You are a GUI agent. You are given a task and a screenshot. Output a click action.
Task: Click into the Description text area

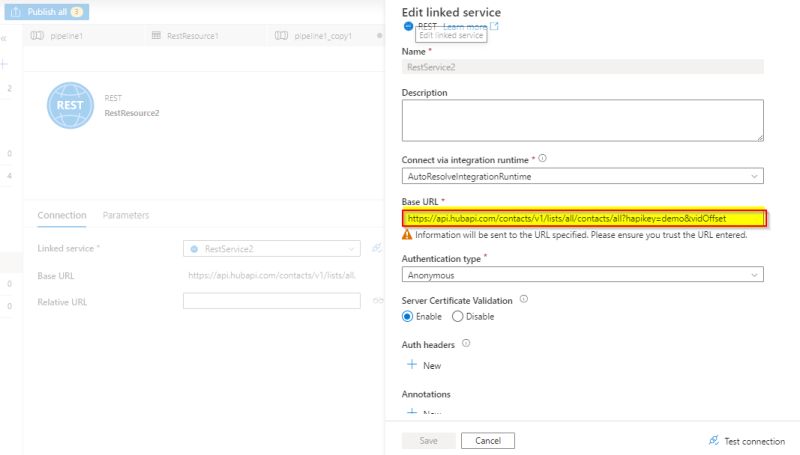pos(582,120)
